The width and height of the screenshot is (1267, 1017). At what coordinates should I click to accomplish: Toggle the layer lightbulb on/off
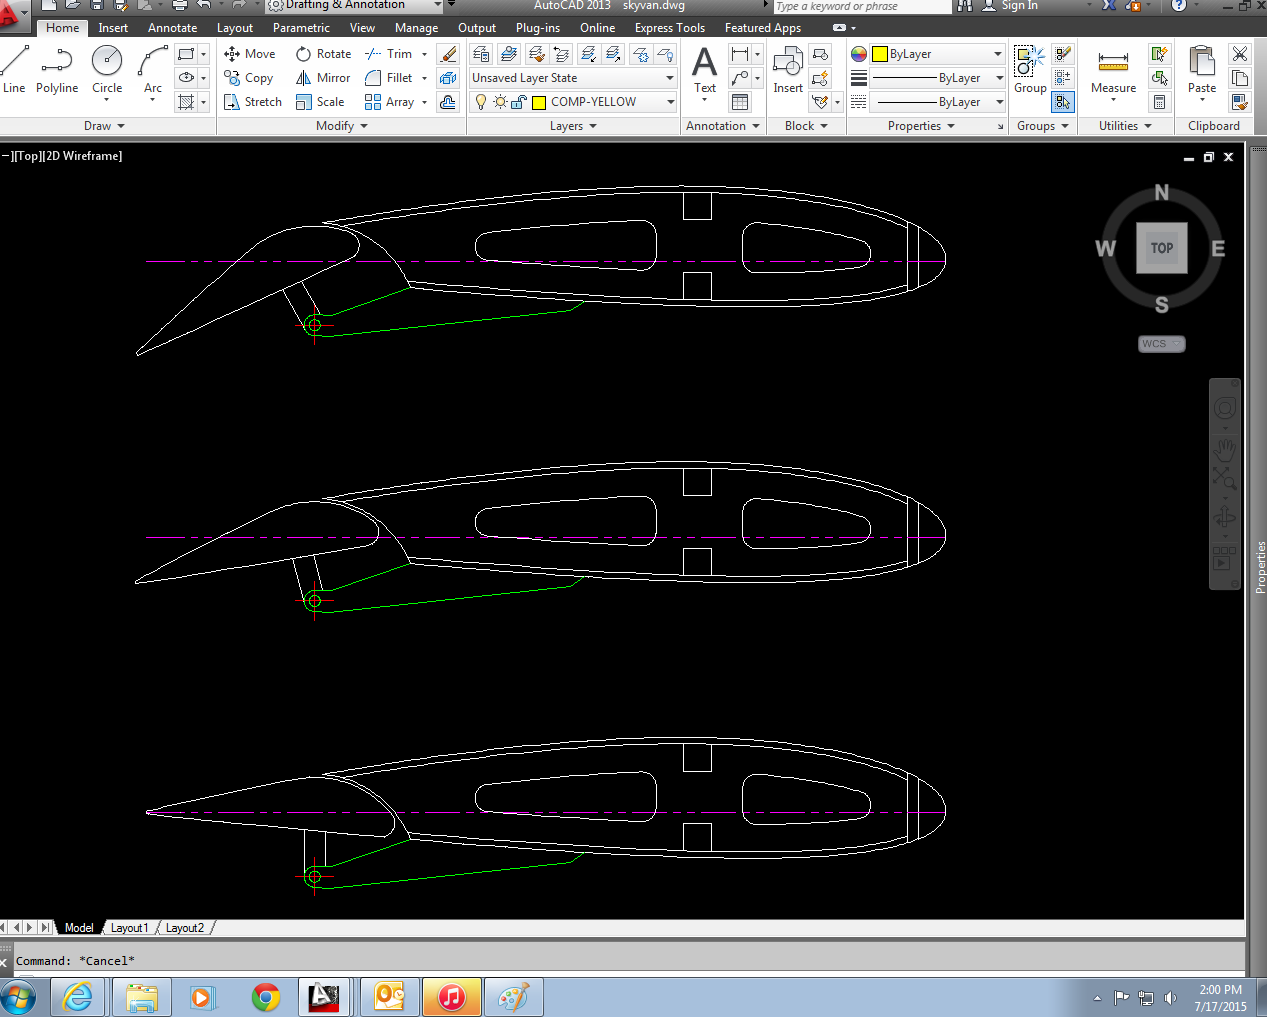click(x=481, y=102)
